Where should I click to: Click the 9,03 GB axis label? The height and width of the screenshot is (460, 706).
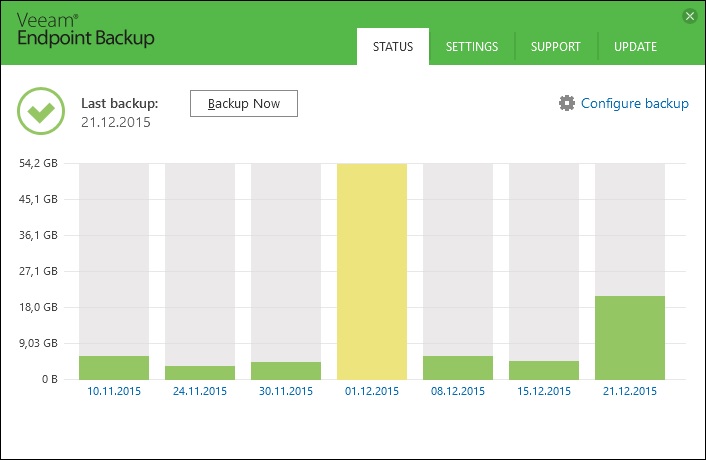[x=38, y=343]
